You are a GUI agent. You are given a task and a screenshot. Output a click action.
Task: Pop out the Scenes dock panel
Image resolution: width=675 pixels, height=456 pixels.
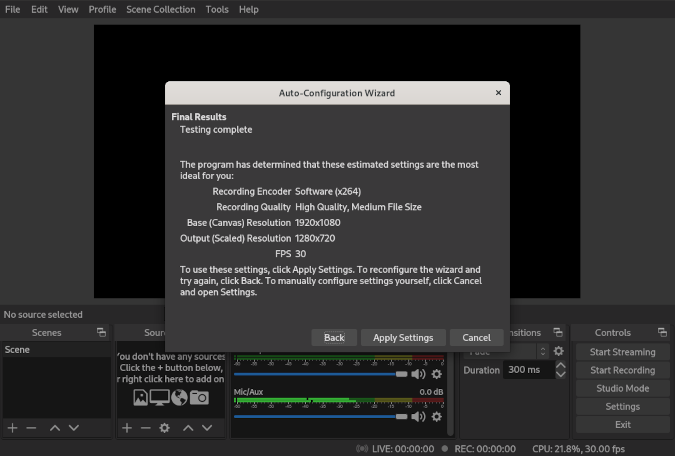pyautogui.click(x=101, y=333)
